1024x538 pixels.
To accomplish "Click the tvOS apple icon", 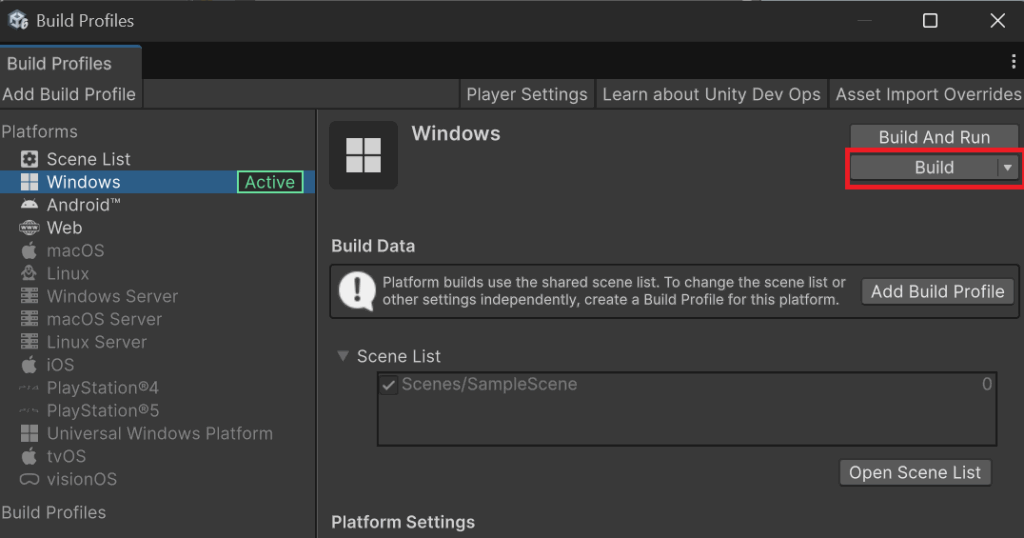I will [29, 456].
